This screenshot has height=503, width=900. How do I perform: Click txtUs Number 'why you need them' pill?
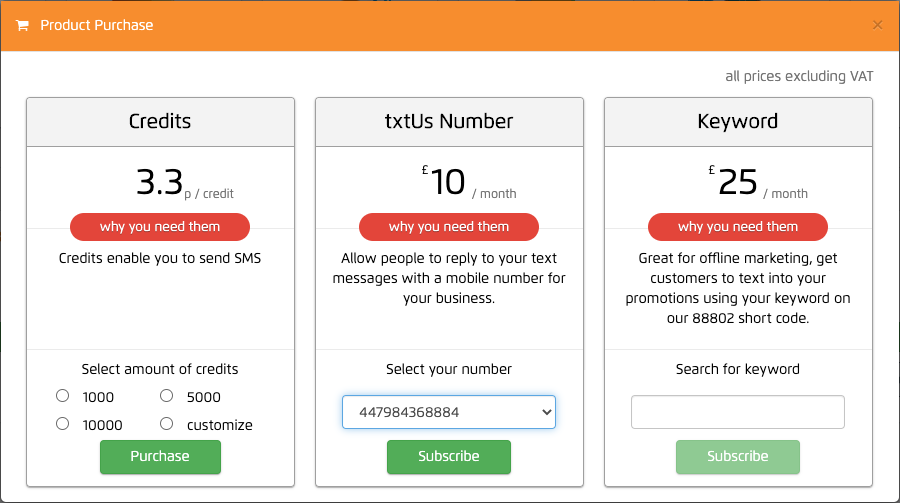[x=449, y=227]
